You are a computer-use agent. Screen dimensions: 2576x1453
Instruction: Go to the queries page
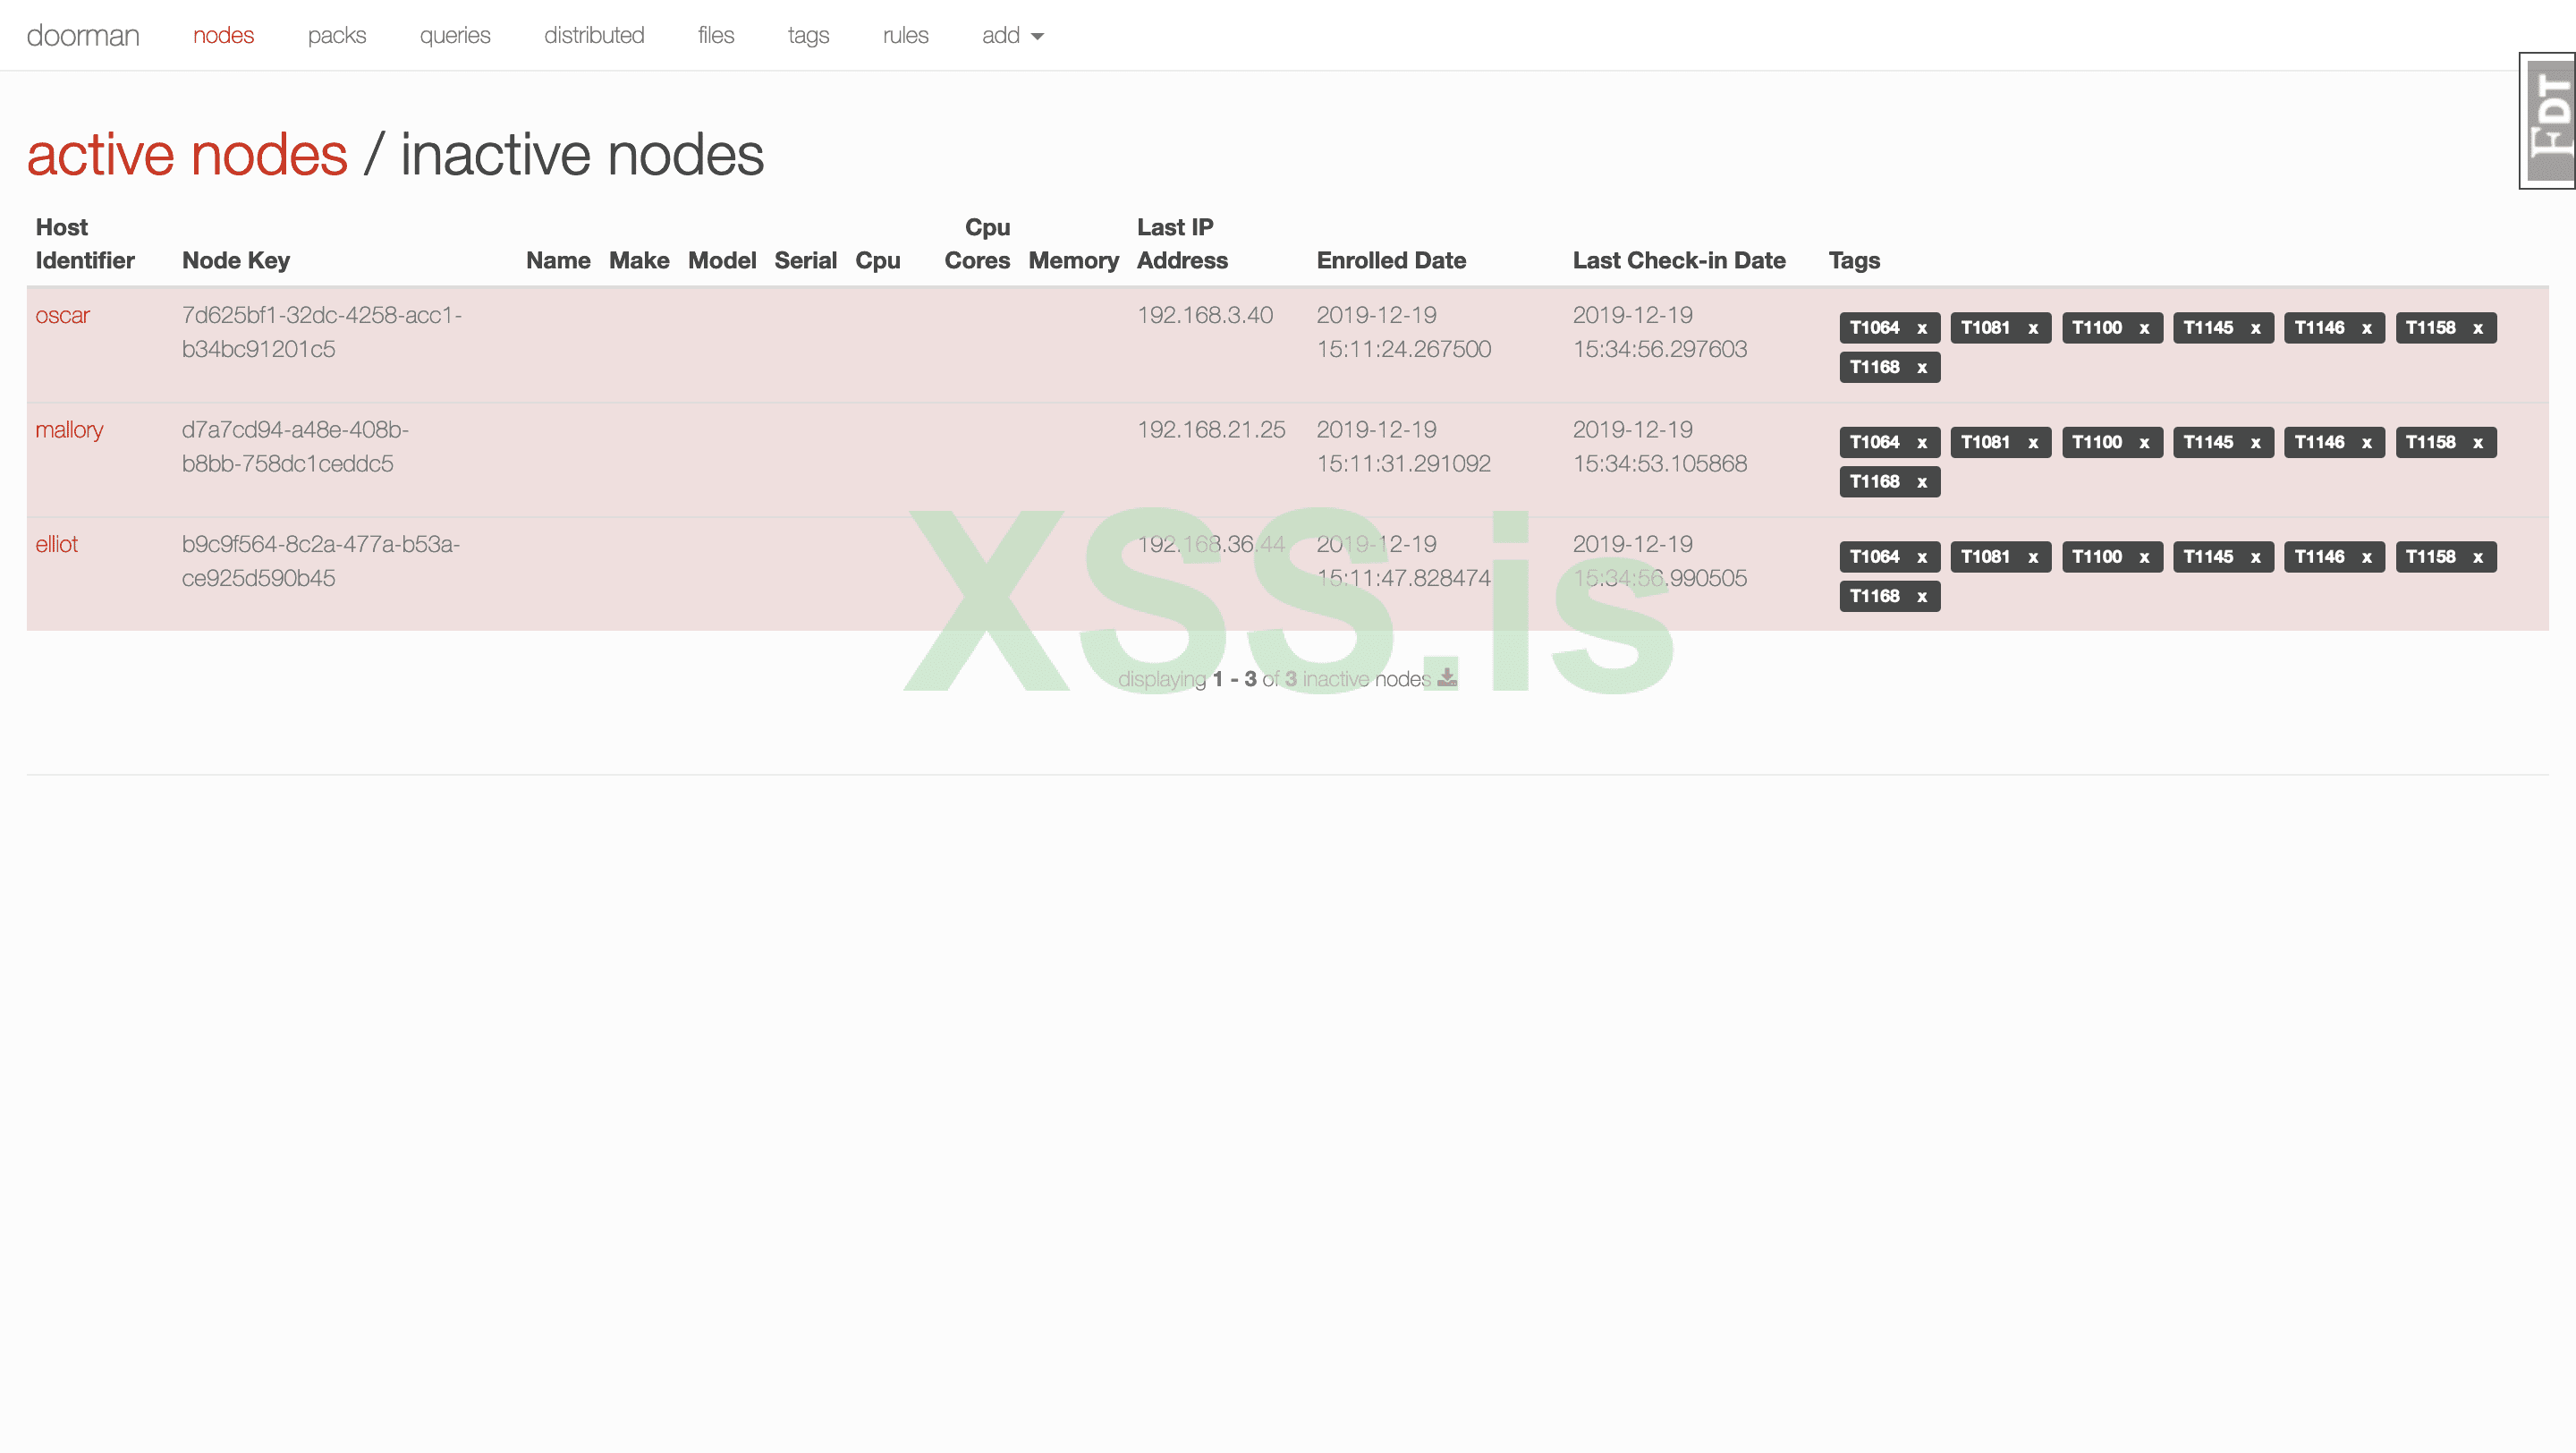(x=454, y=36)
